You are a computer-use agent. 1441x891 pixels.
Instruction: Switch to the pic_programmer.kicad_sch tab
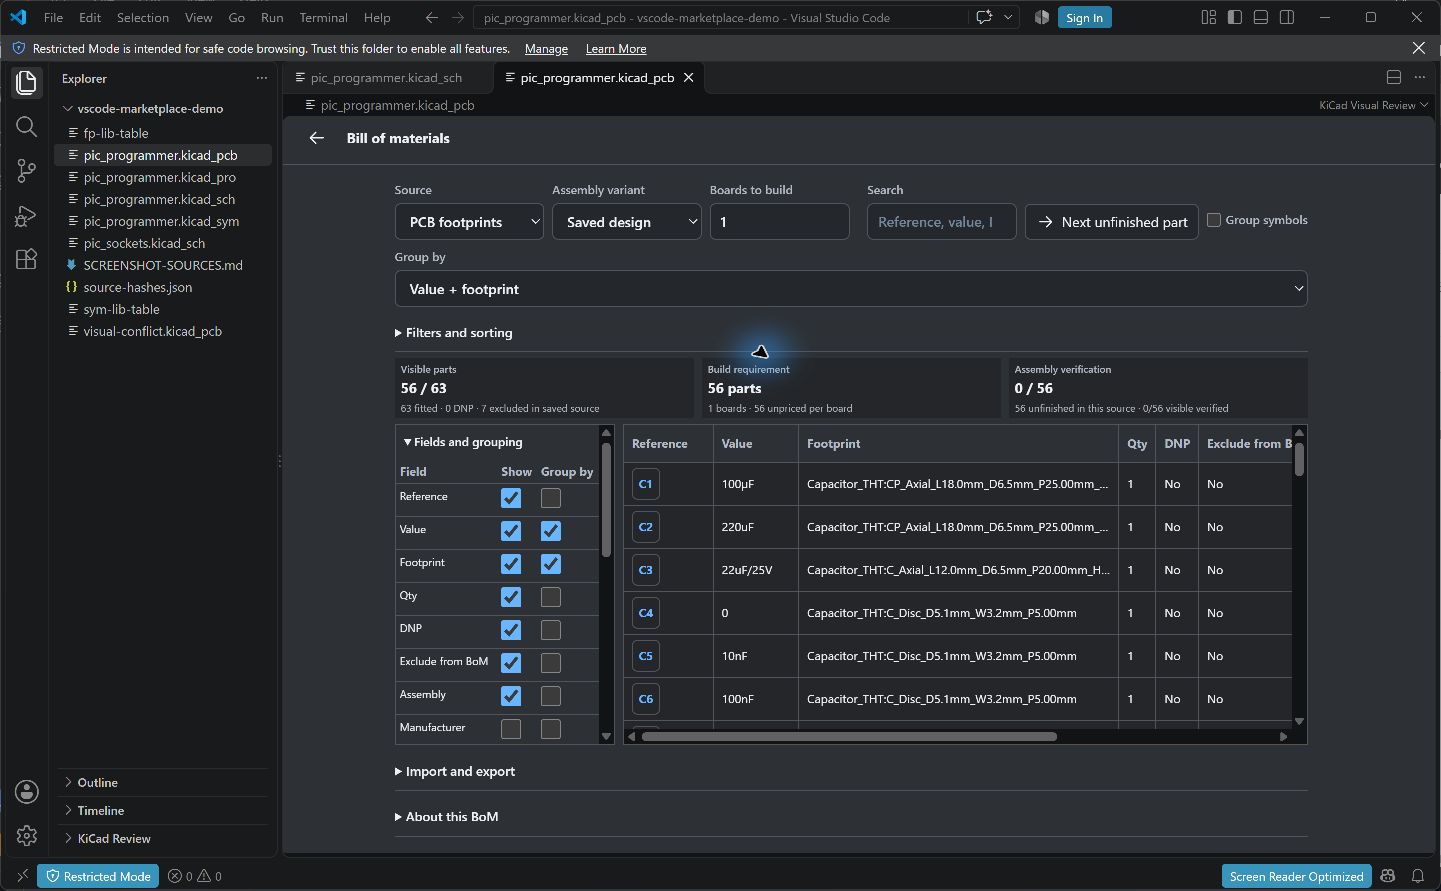386,77
